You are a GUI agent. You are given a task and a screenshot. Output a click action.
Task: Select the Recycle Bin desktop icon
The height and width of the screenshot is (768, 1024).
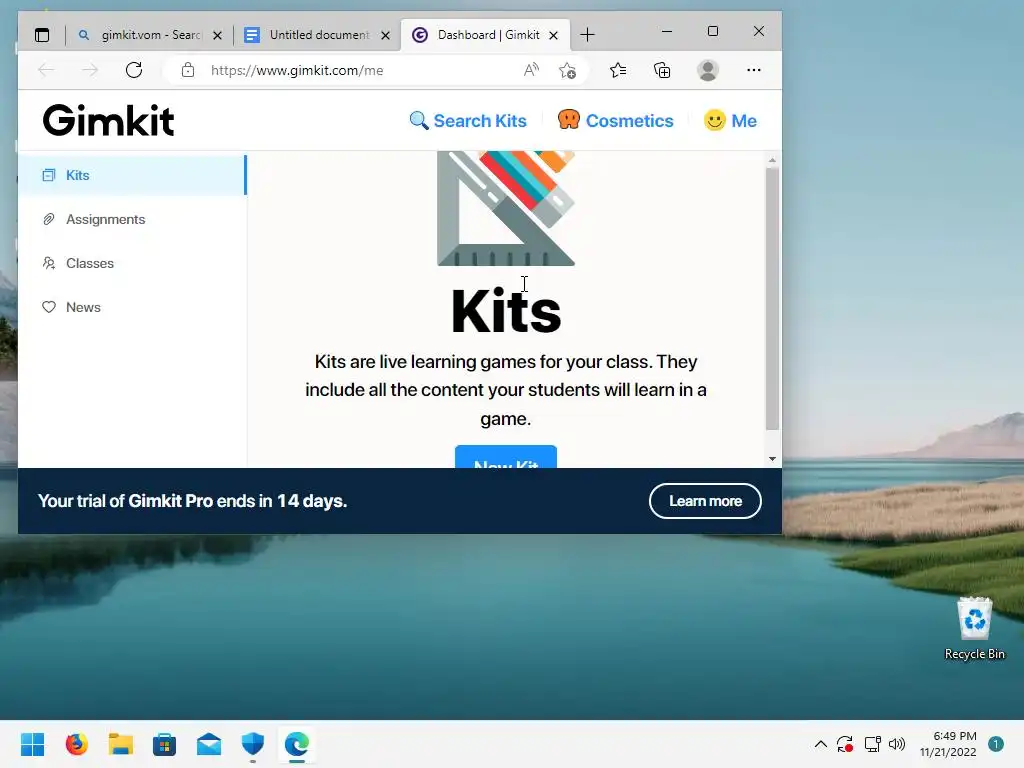975,628
